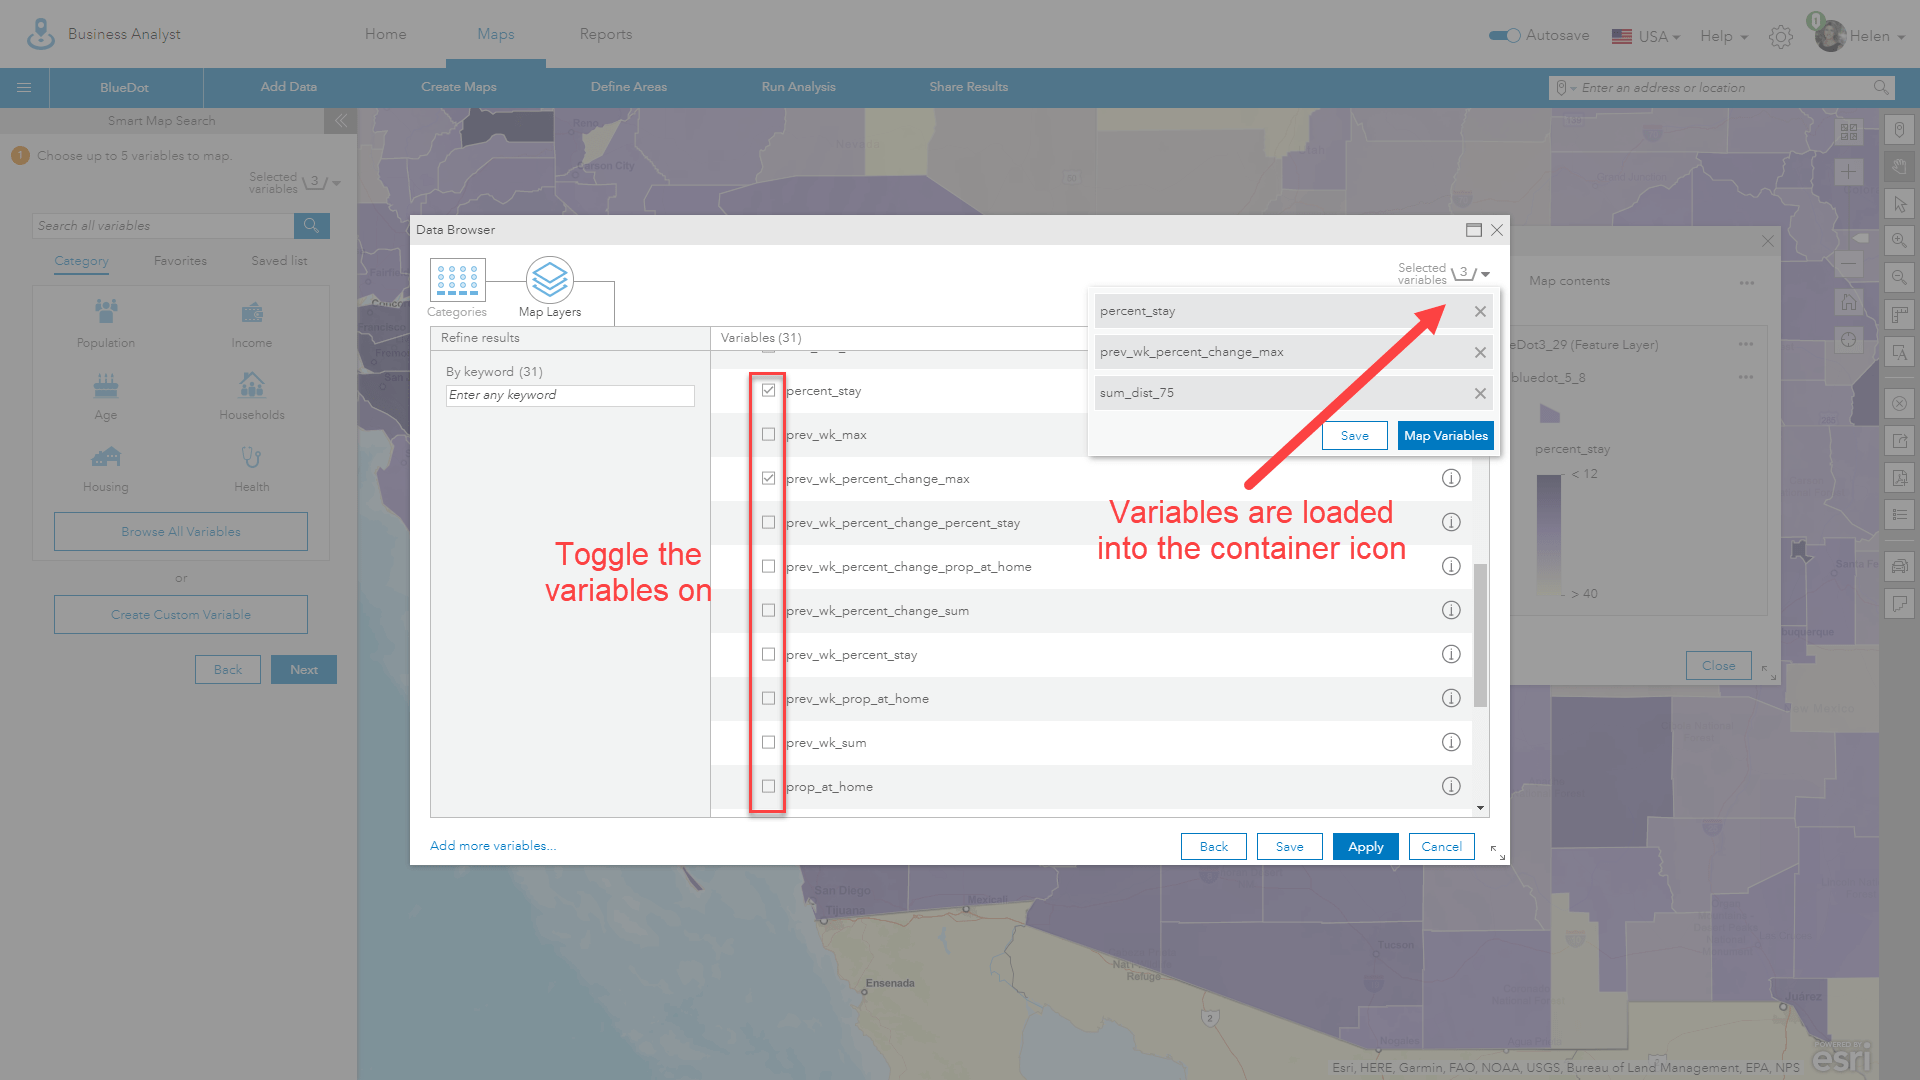Image resolution: width=1920 pixels, height=1080 pixels.
Task: Click the info icon next to prev_wk_percent_change_max
Action: [x=1453, y=477]
